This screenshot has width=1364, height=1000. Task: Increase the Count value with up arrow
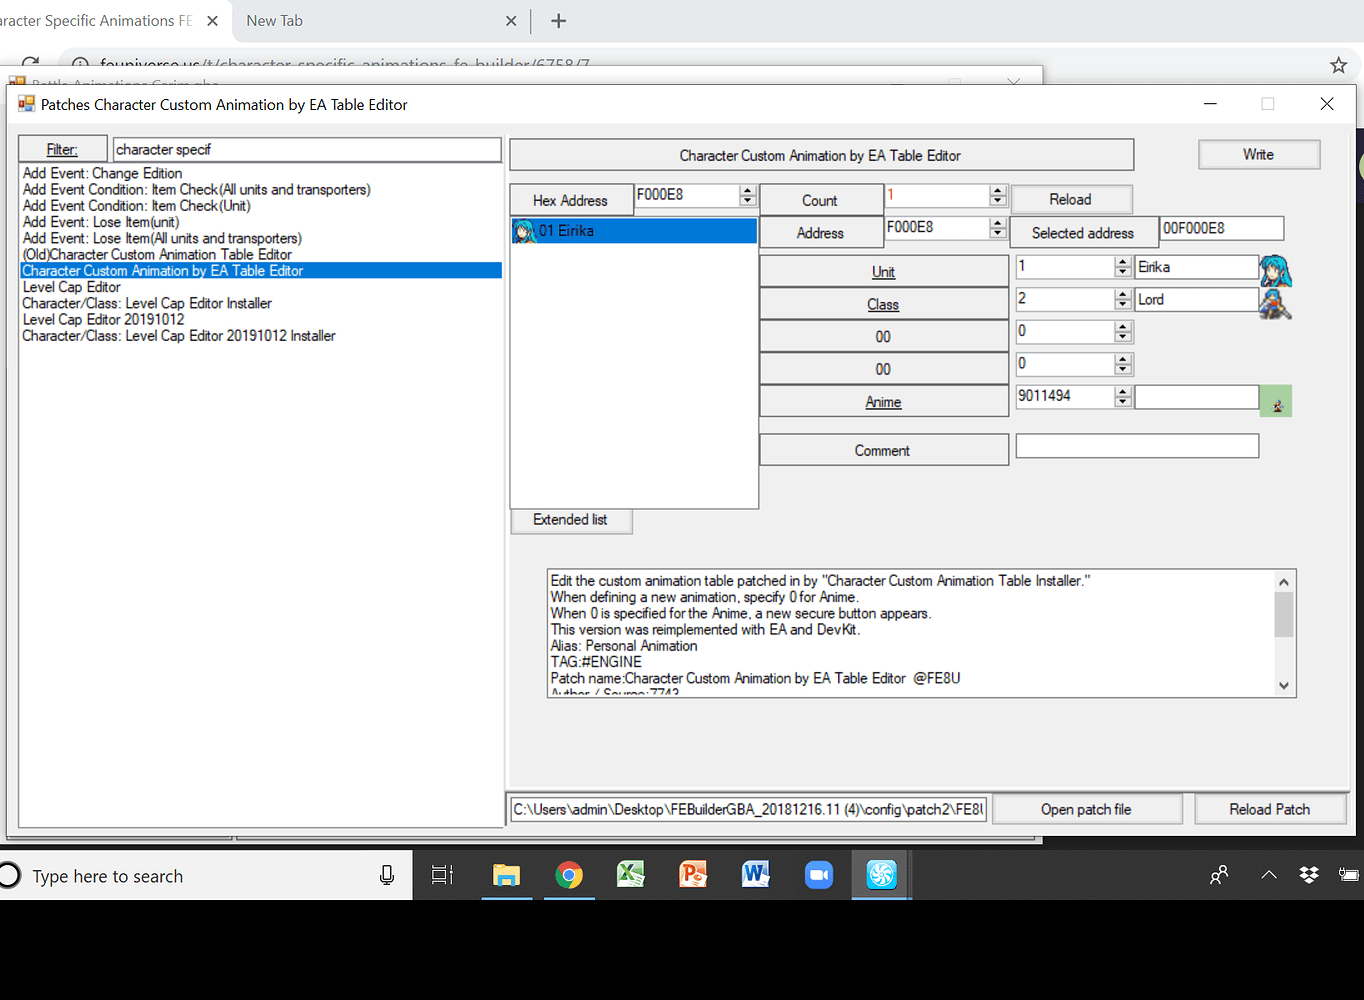[997, 190]
